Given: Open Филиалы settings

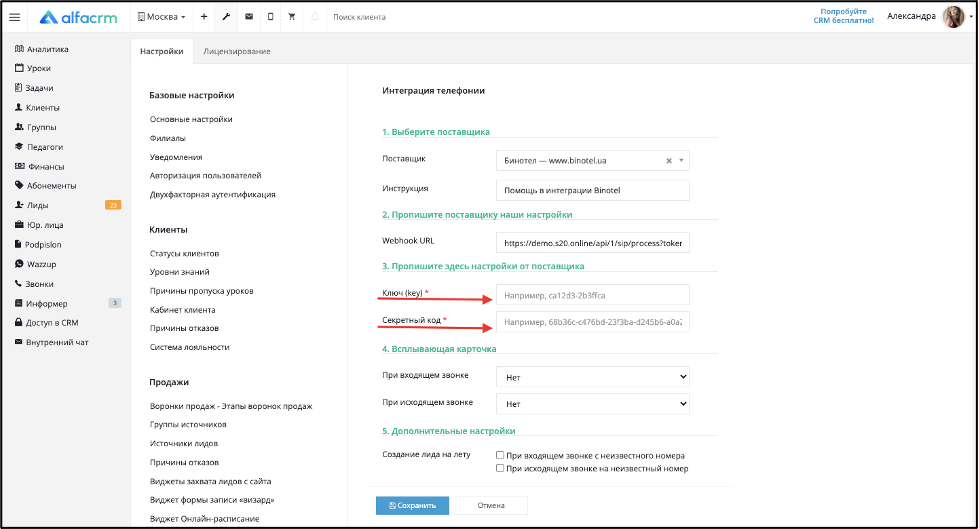Looking at the screenshot, I should pyautogui.click(x=167, y=138).
